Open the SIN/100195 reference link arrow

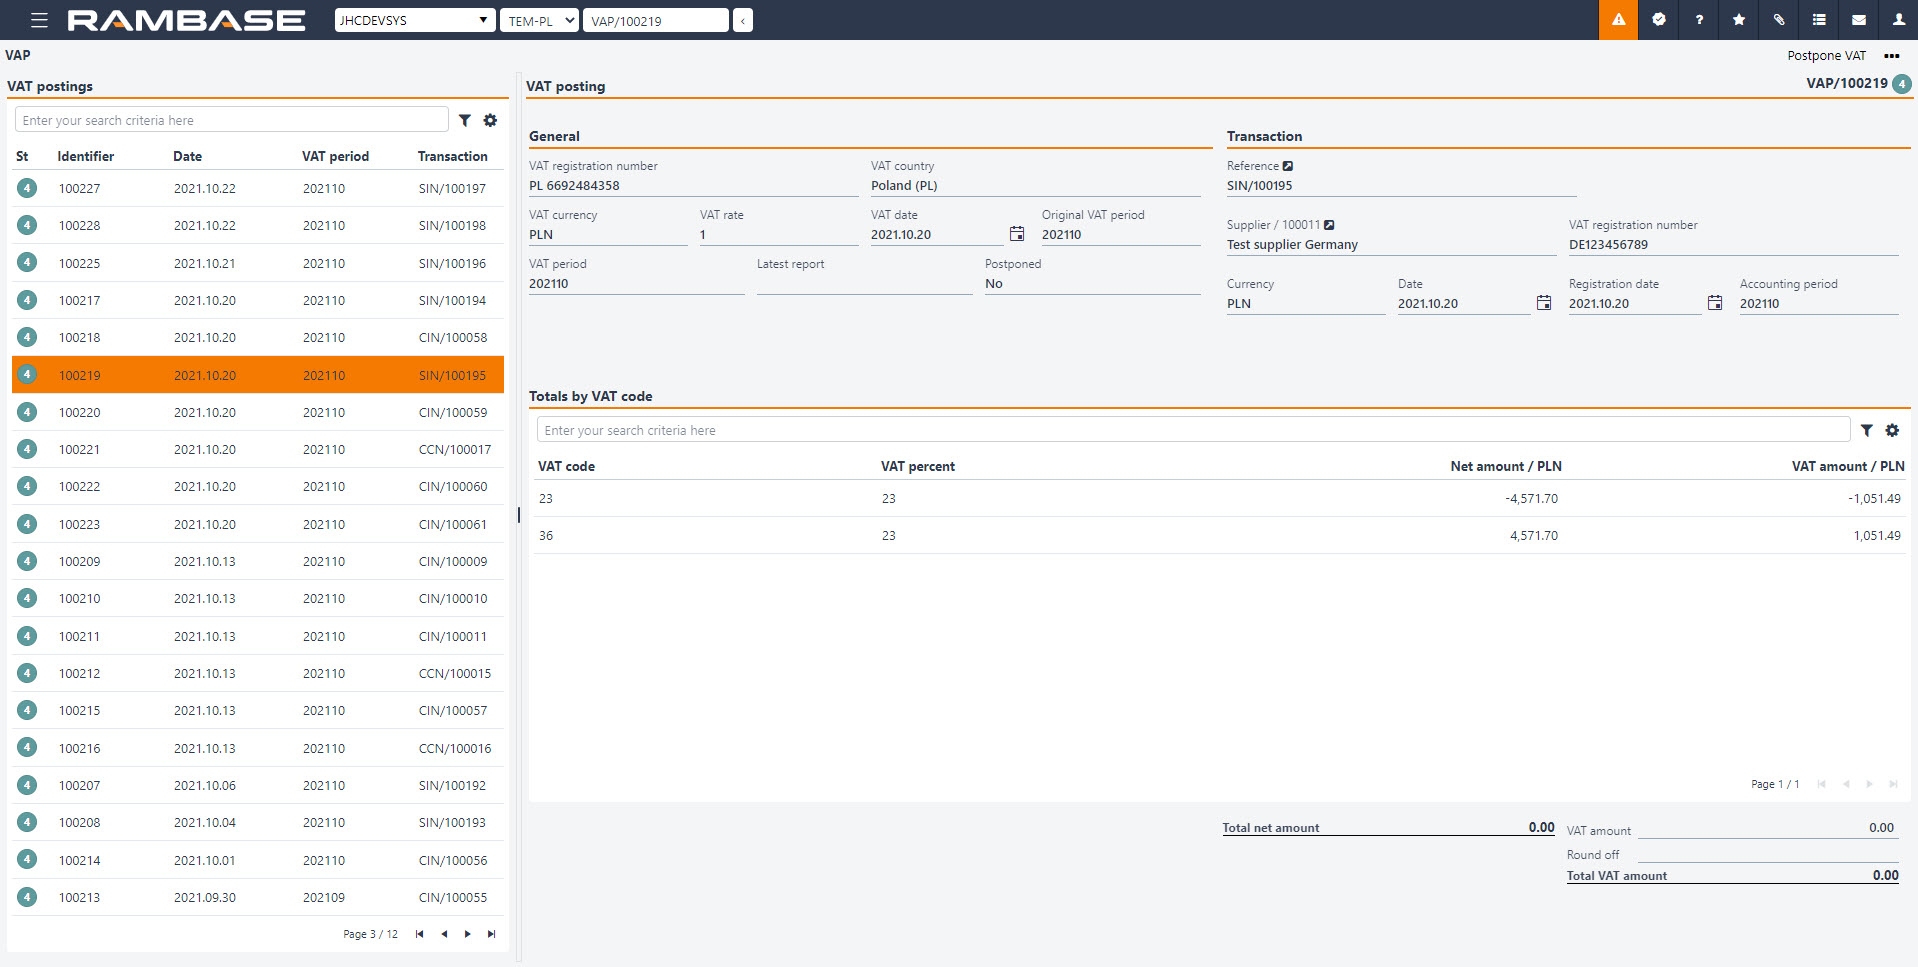pyautogui.click(x=1288, y=166)
